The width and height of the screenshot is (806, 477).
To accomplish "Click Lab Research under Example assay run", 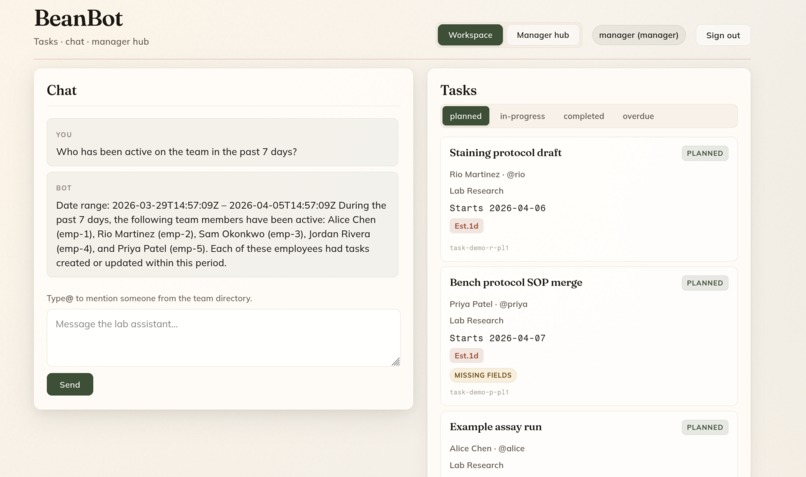I will coord(476,465).
